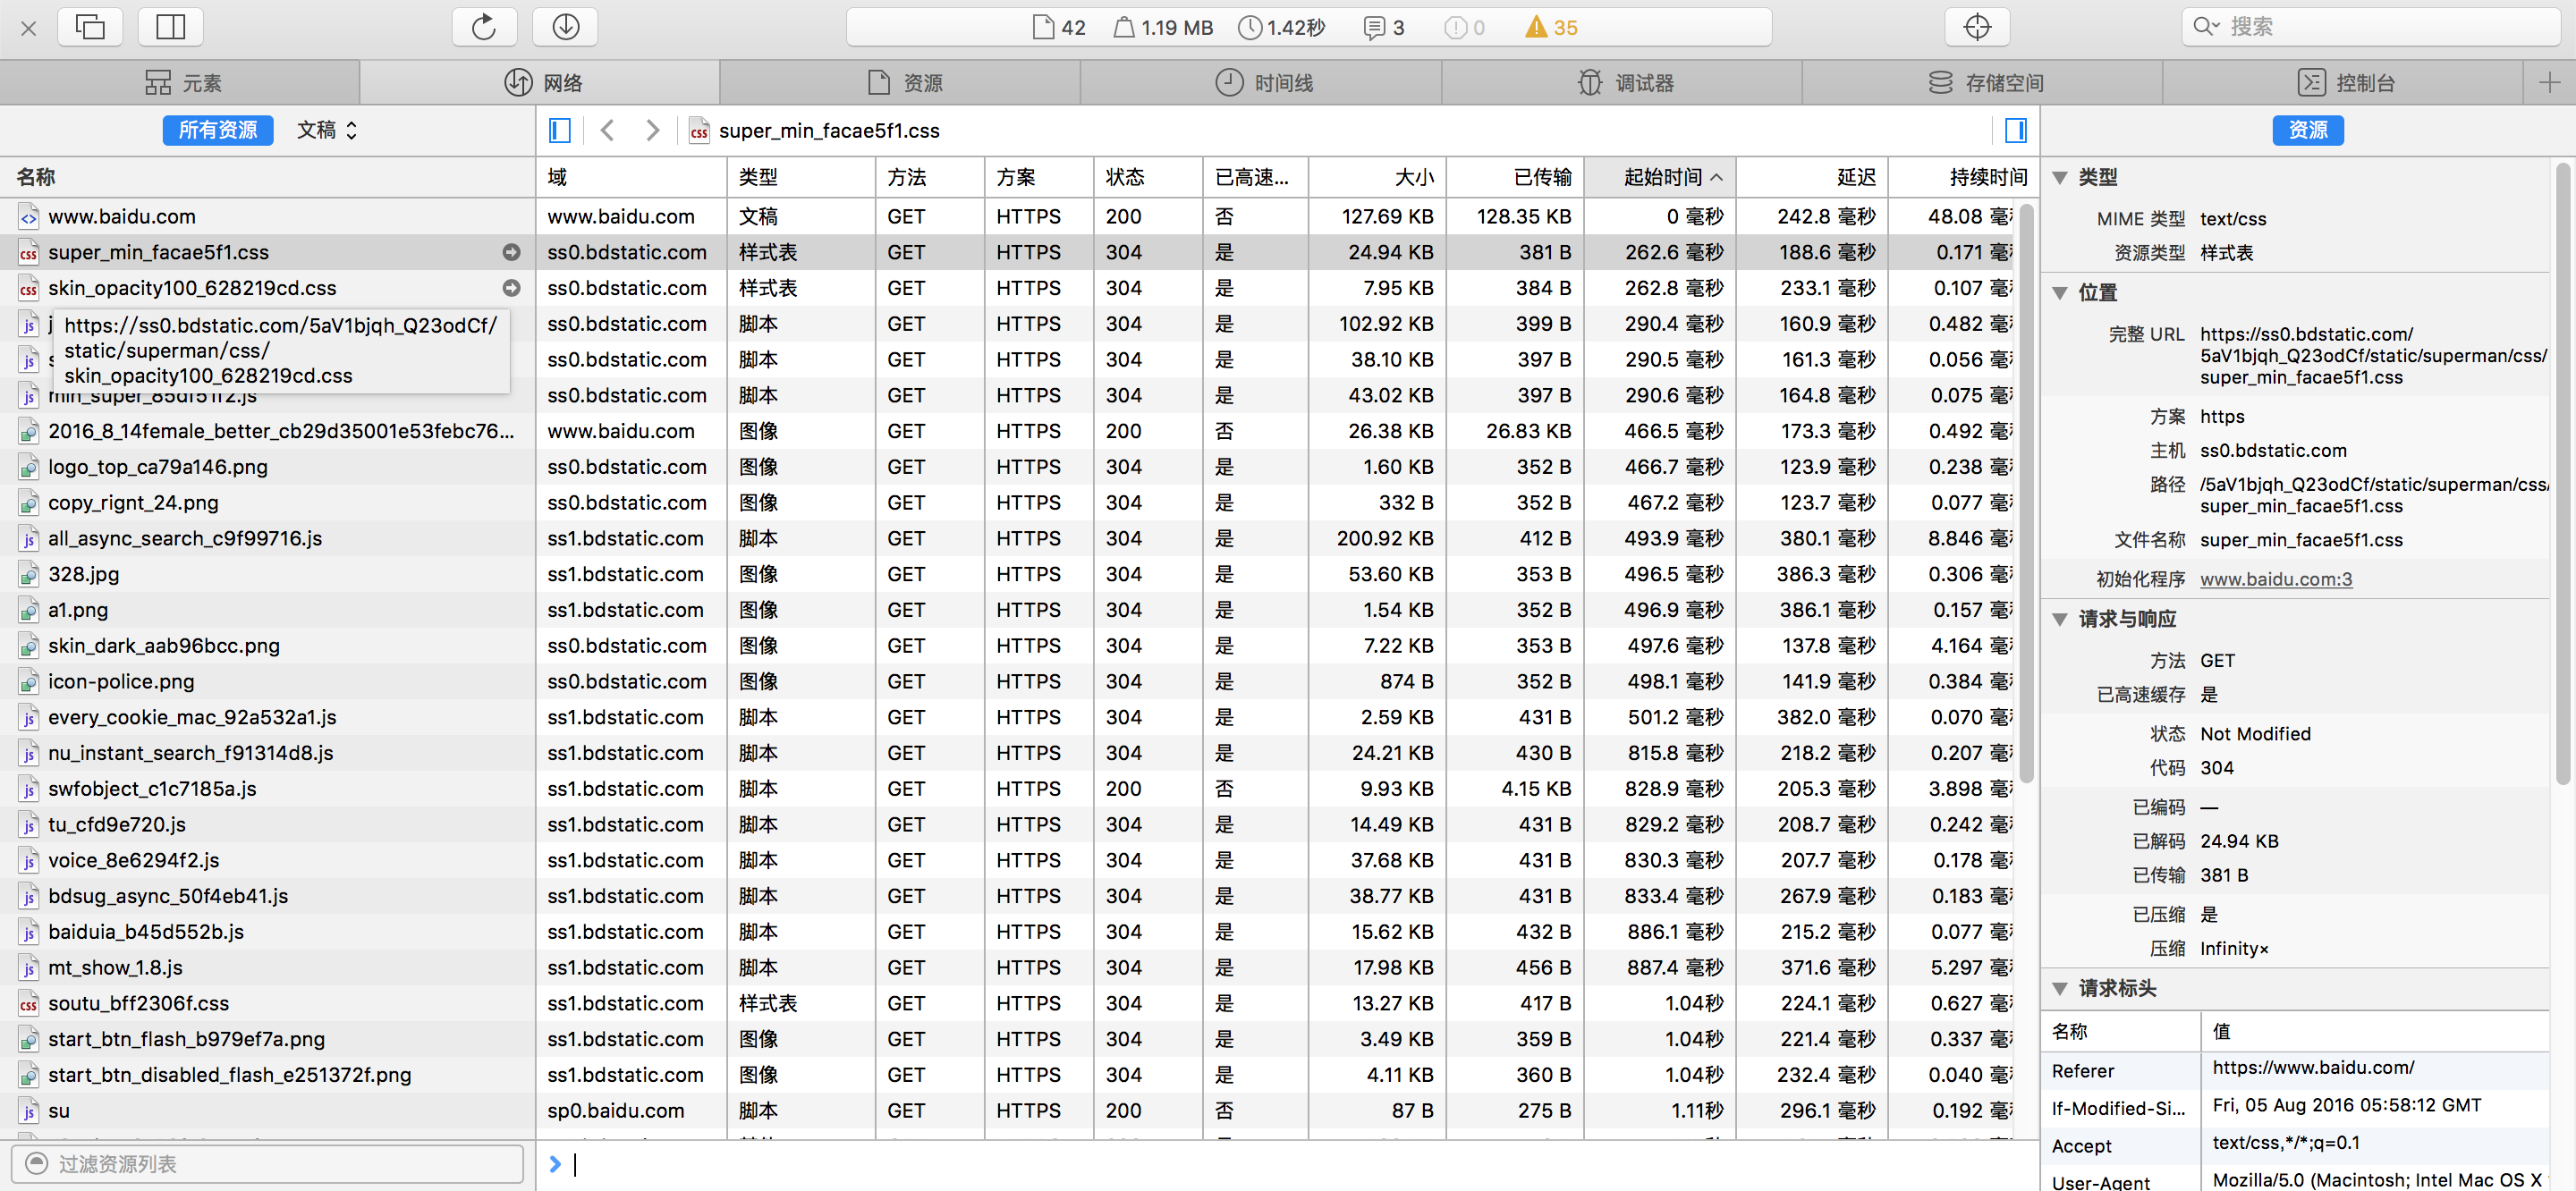This screenshot has width=2576, height=1191.
Task: Switch to the 网络 (Network) tab
Action: coord(540,83)
